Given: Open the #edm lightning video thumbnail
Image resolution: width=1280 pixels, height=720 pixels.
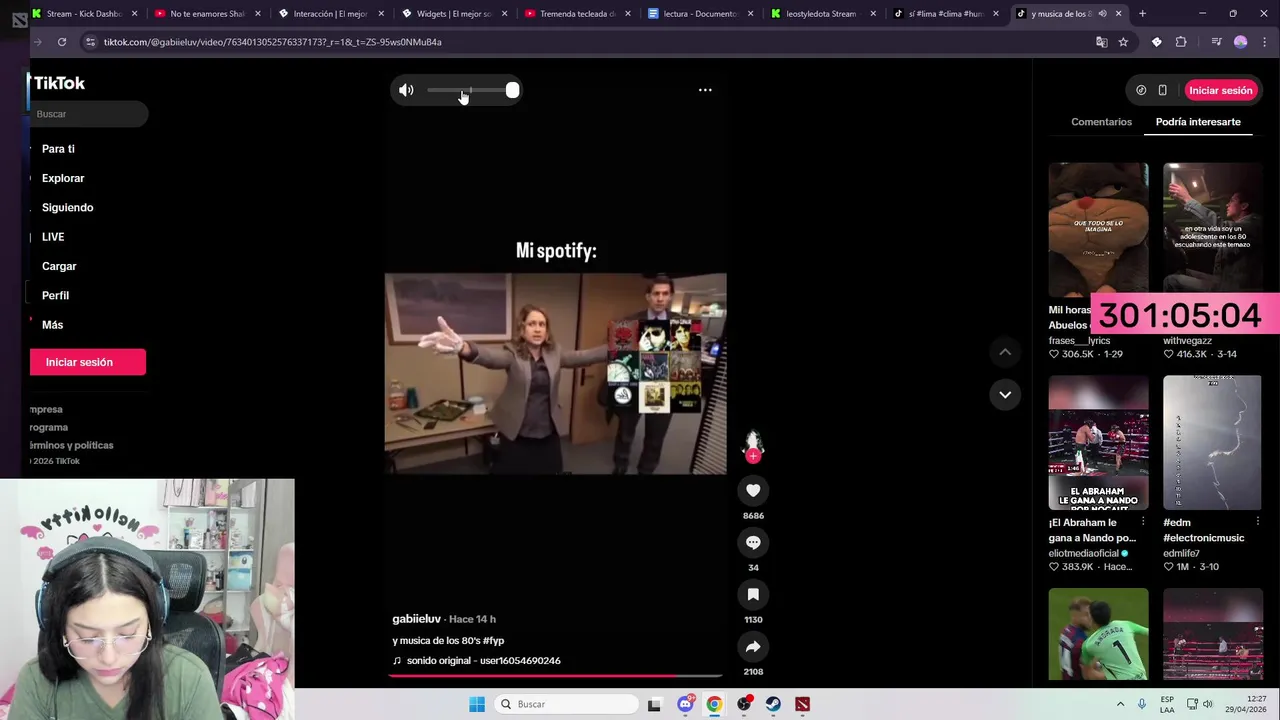Looking at the screenshot, I should click(1212, 442).
